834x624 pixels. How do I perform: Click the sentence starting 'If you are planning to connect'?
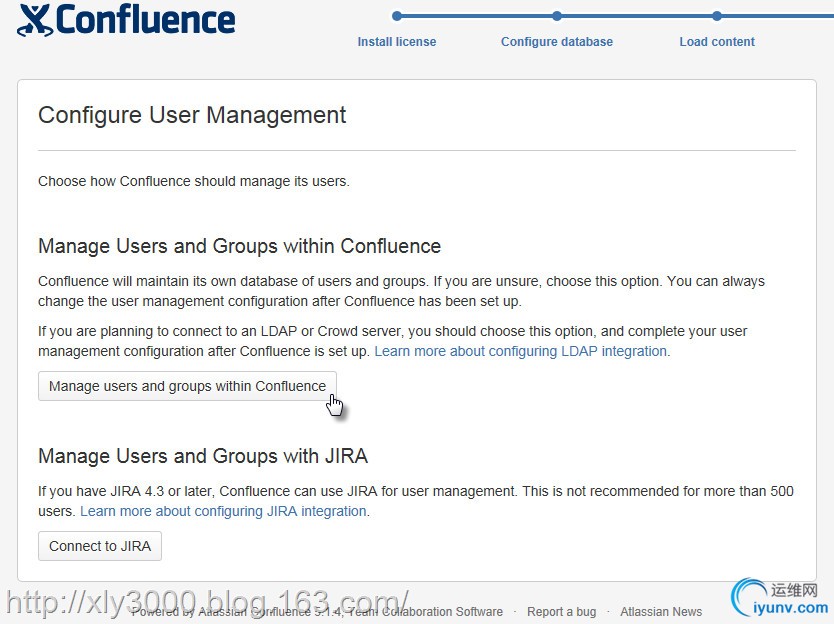[393, 341]
